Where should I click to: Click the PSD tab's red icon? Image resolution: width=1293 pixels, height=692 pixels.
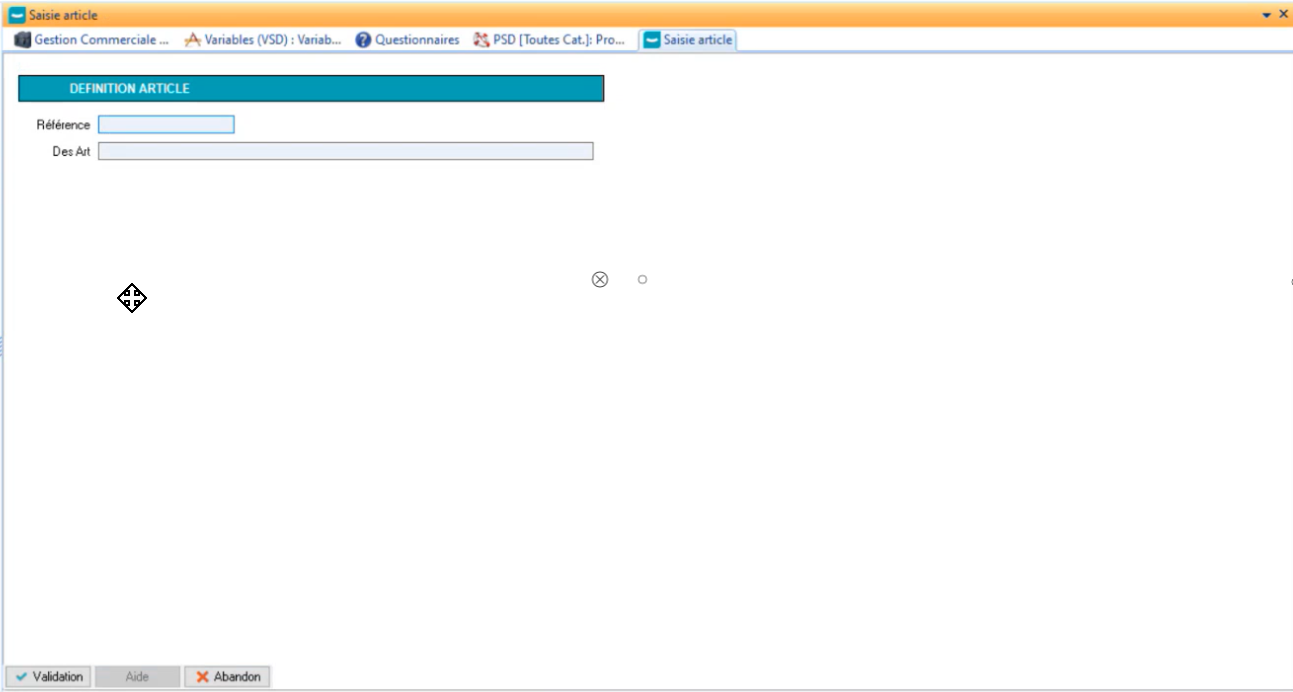pyautogui.click(x=481, y=40)
